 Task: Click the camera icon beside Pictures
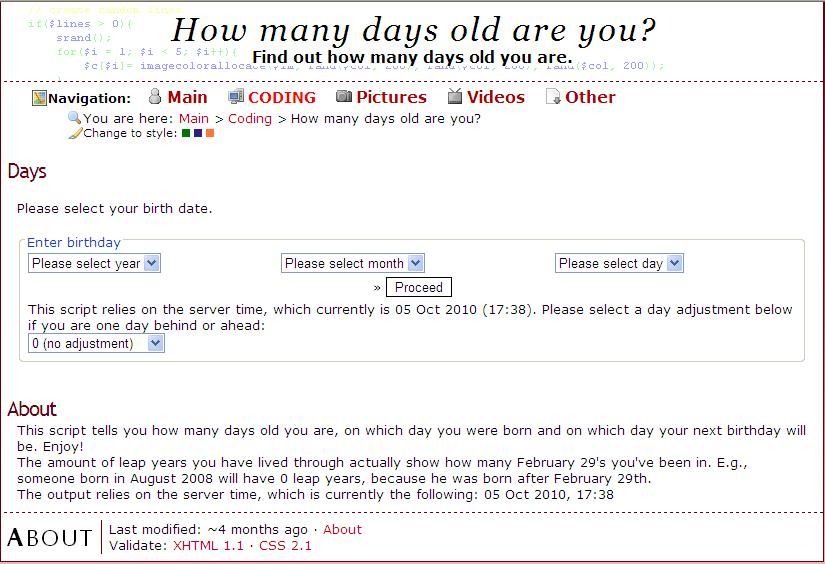pyautogui.click(x=344, y=96)
